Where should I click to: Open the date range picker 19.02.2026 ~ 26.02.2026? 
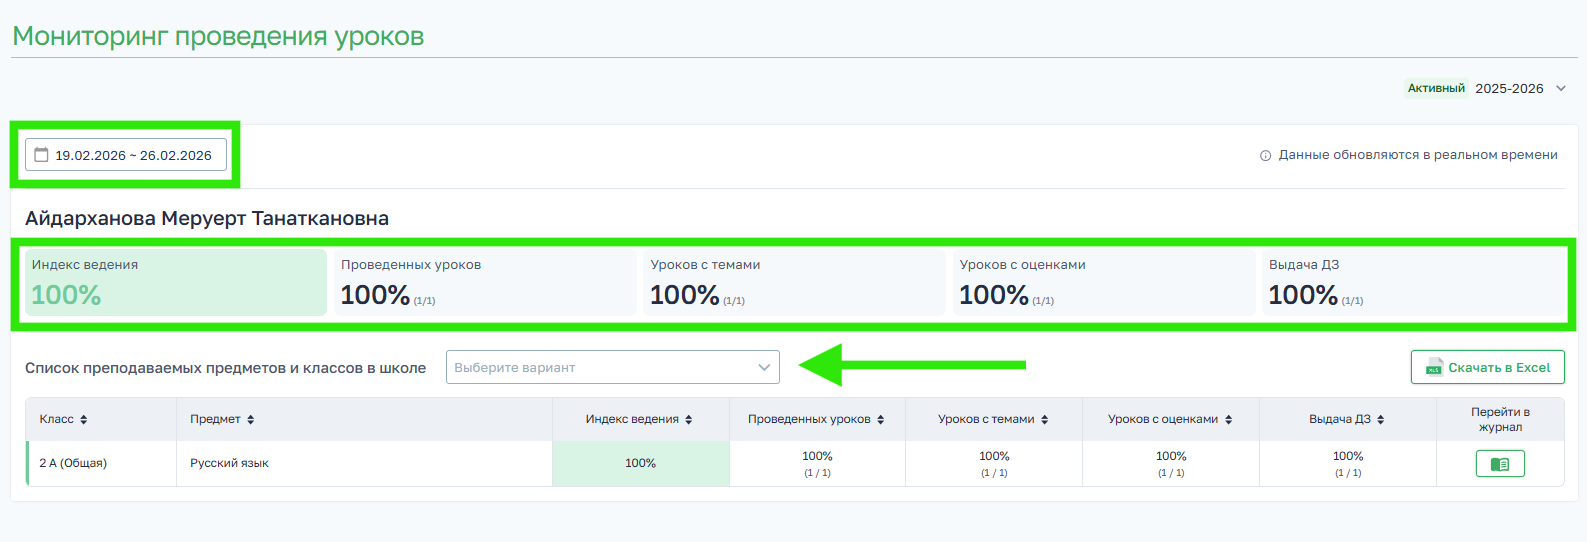point(126,155)
